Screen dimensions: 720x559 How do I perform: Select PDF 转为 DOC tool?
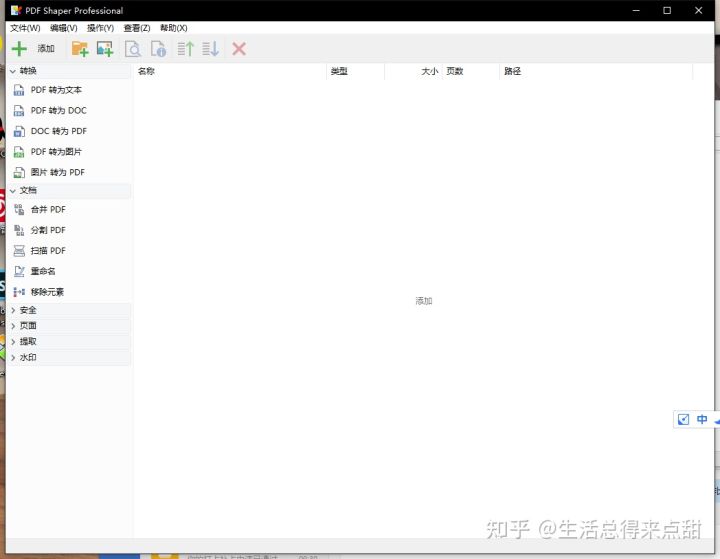(x=58, y=111)
